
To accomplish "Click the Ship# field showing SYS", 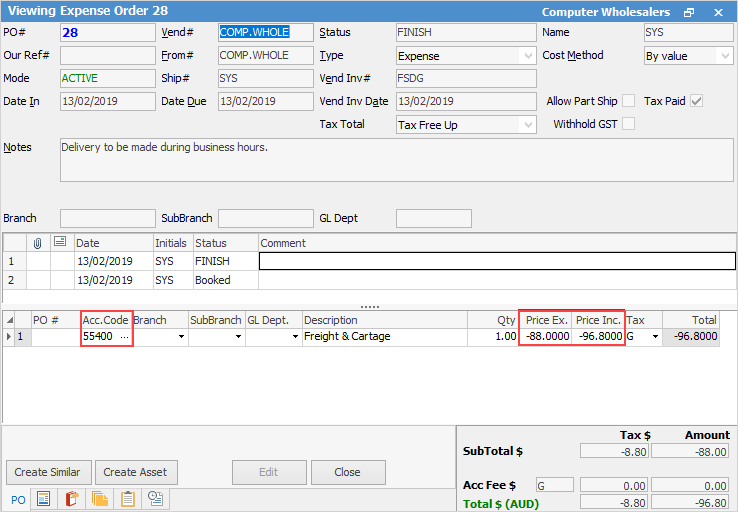I will point(265,79).
